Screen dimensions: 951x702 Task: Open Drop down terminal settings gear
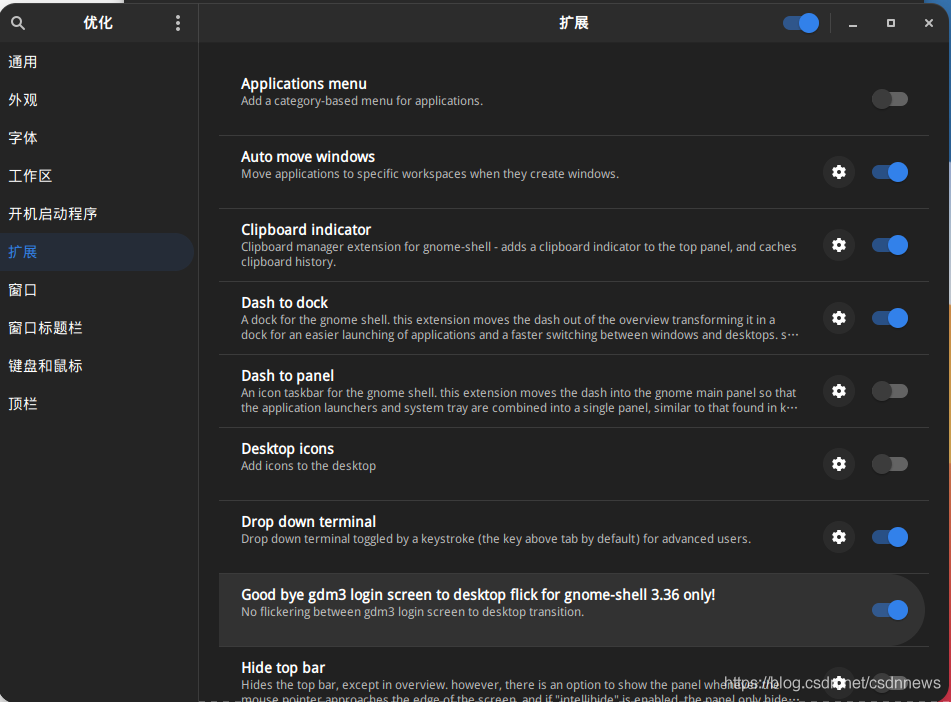point(838,537)
